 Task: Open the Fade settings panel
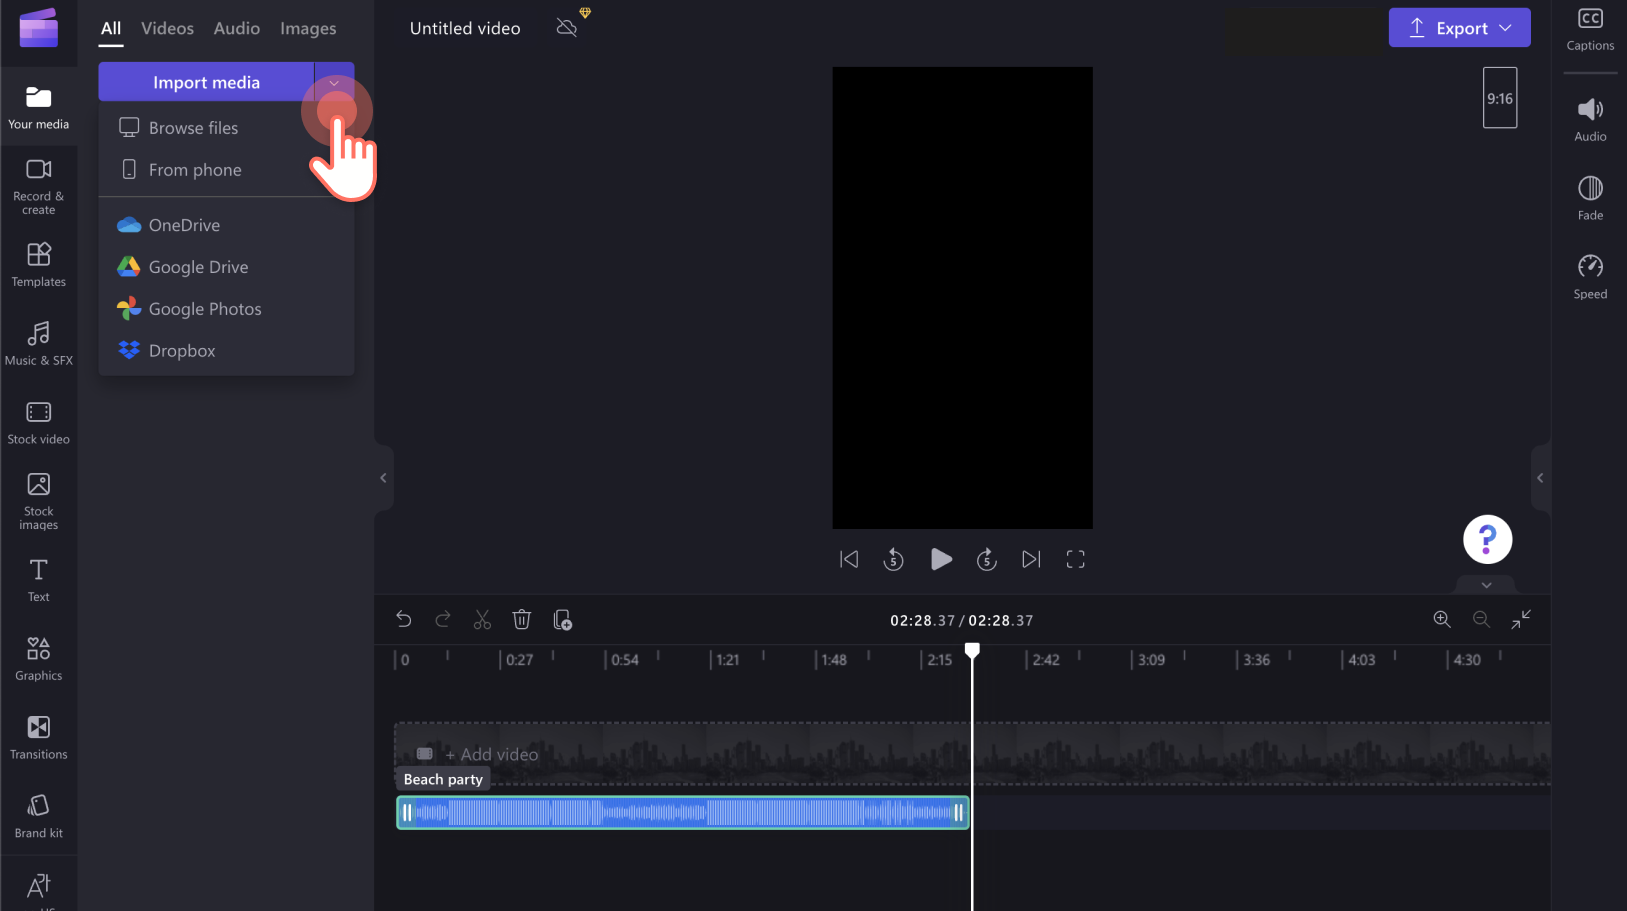[1590, 198]
